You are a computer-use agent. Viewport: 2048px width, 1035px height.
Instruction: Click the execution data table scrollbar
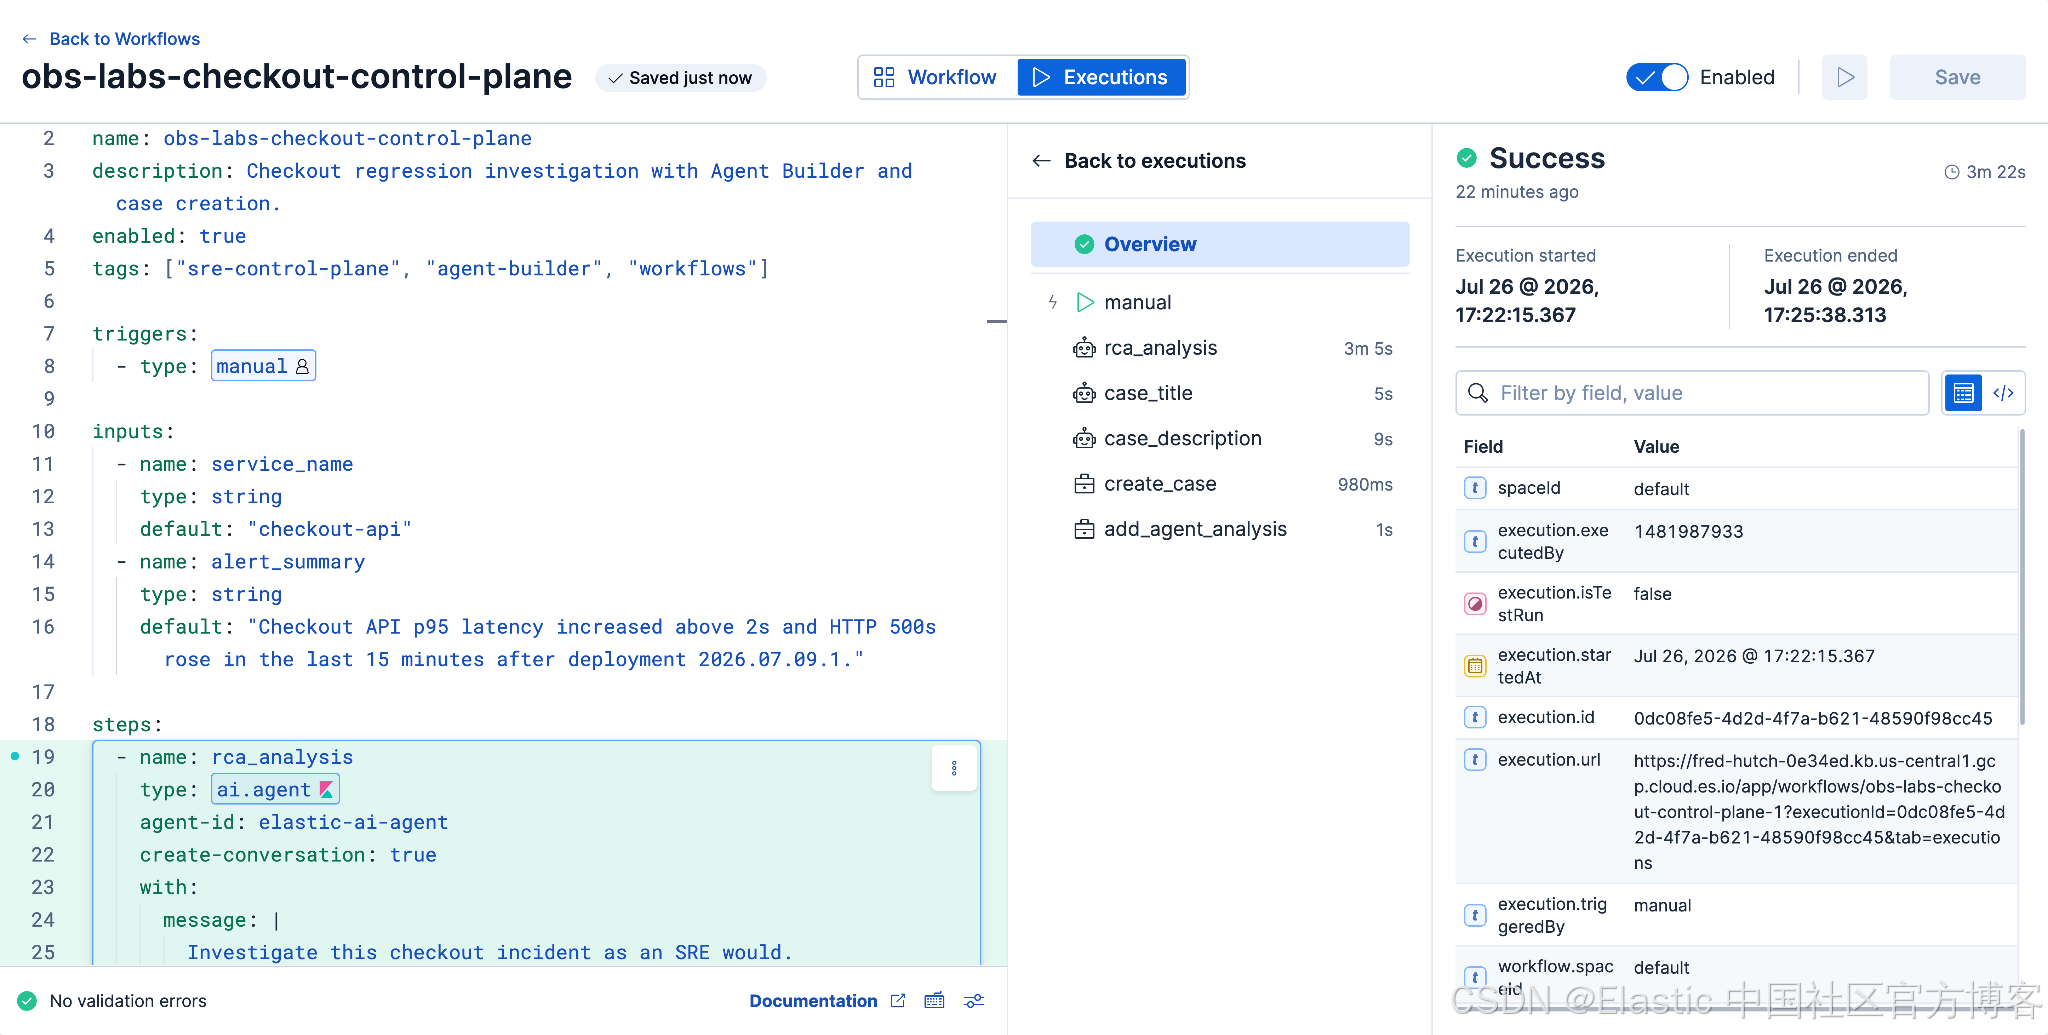(x=2022, y=577)
